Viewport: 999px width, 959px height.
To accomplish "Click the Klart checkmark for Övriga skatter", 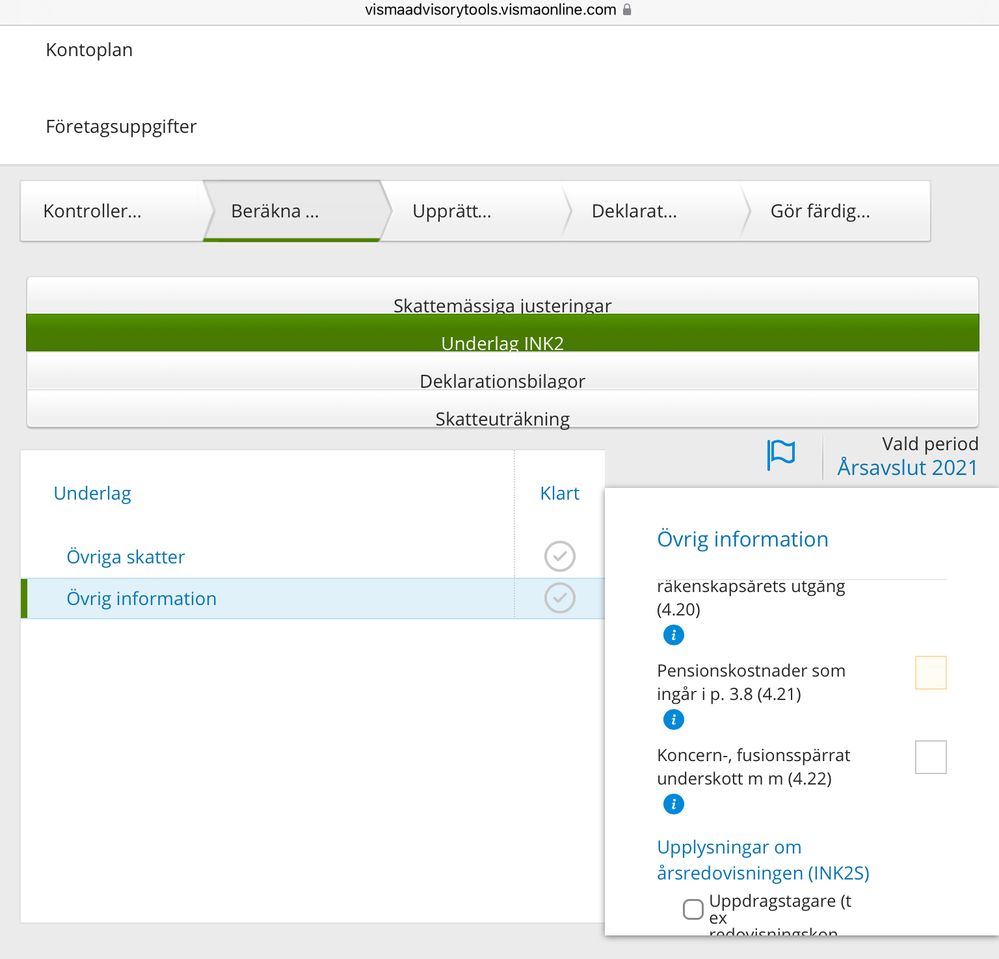I will click(x=560, y=556).
